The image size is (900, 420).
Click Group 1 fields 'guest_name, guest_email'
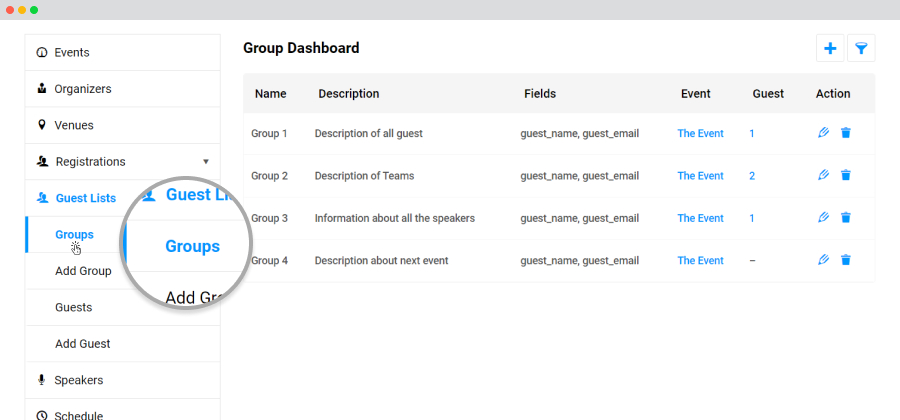point(580,133)
